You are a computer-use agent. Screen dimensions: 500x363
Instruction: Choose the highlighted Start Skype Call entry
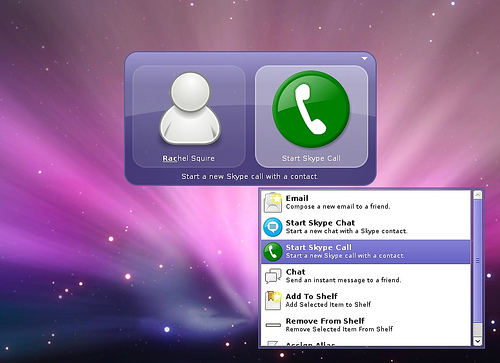[366, 252]
